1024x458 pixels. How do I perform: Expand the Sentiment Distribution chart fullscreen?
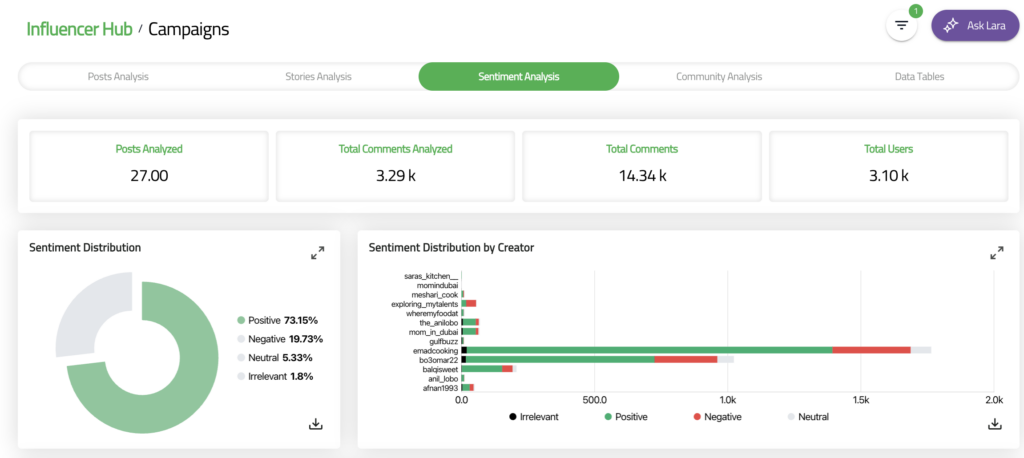[317, 253]
